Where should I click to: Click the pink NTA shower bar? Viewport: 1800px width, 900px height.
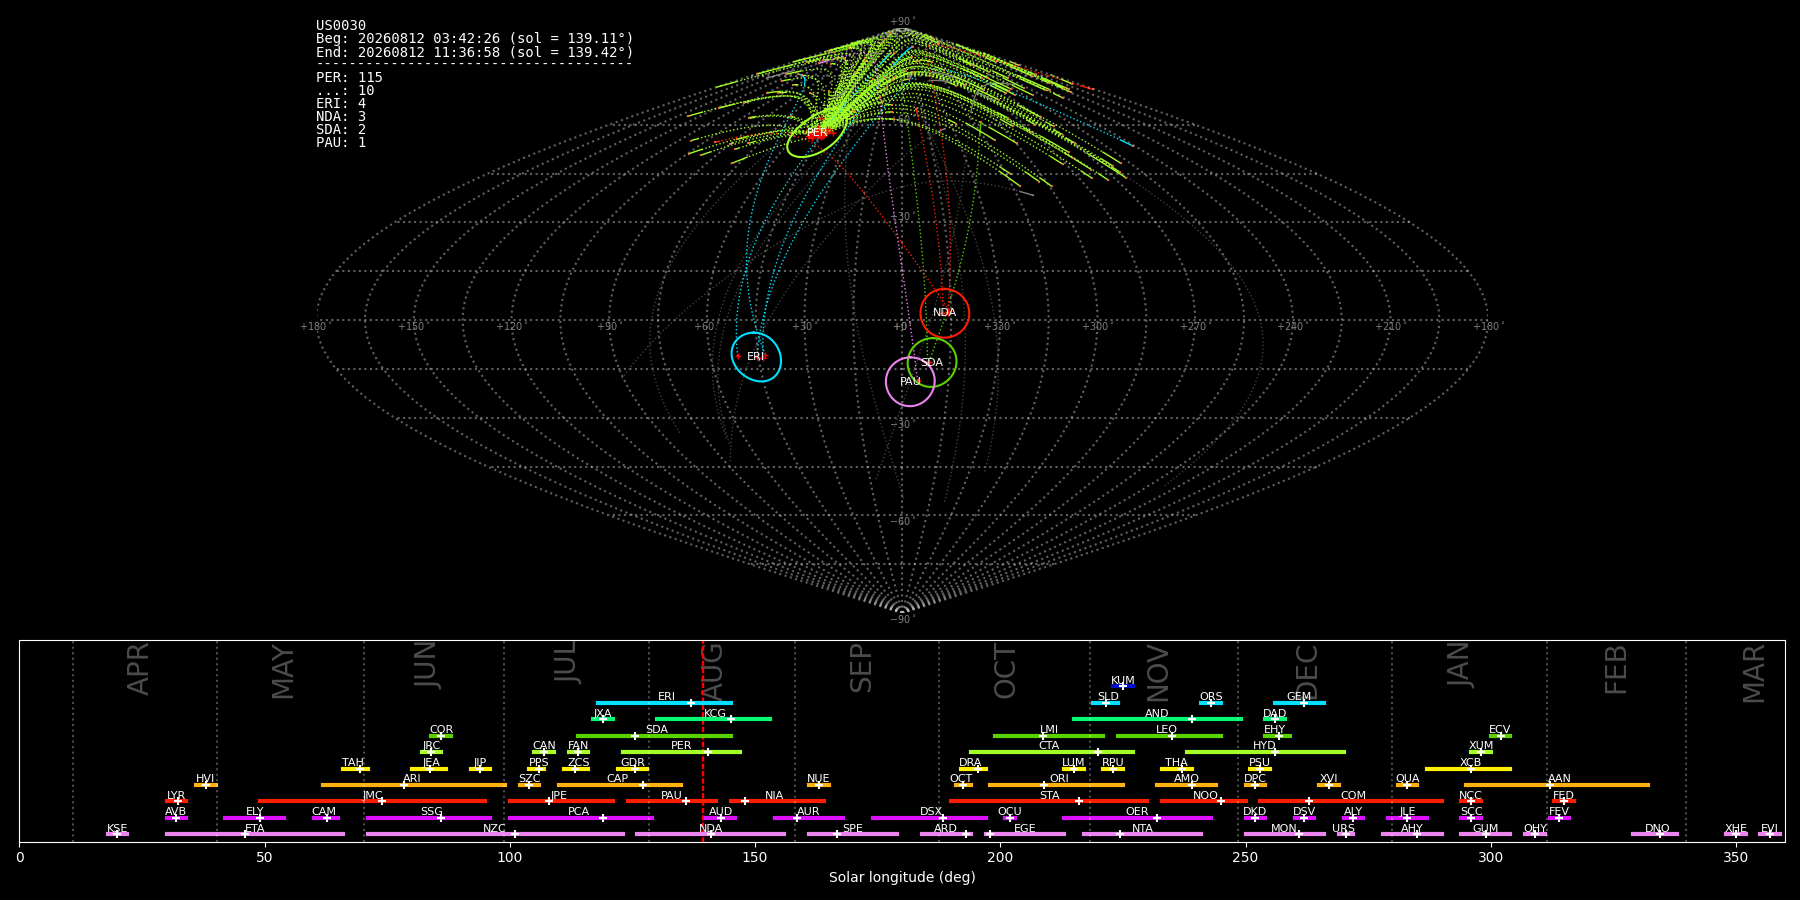pyautogui.click(x=1142, y=834)
